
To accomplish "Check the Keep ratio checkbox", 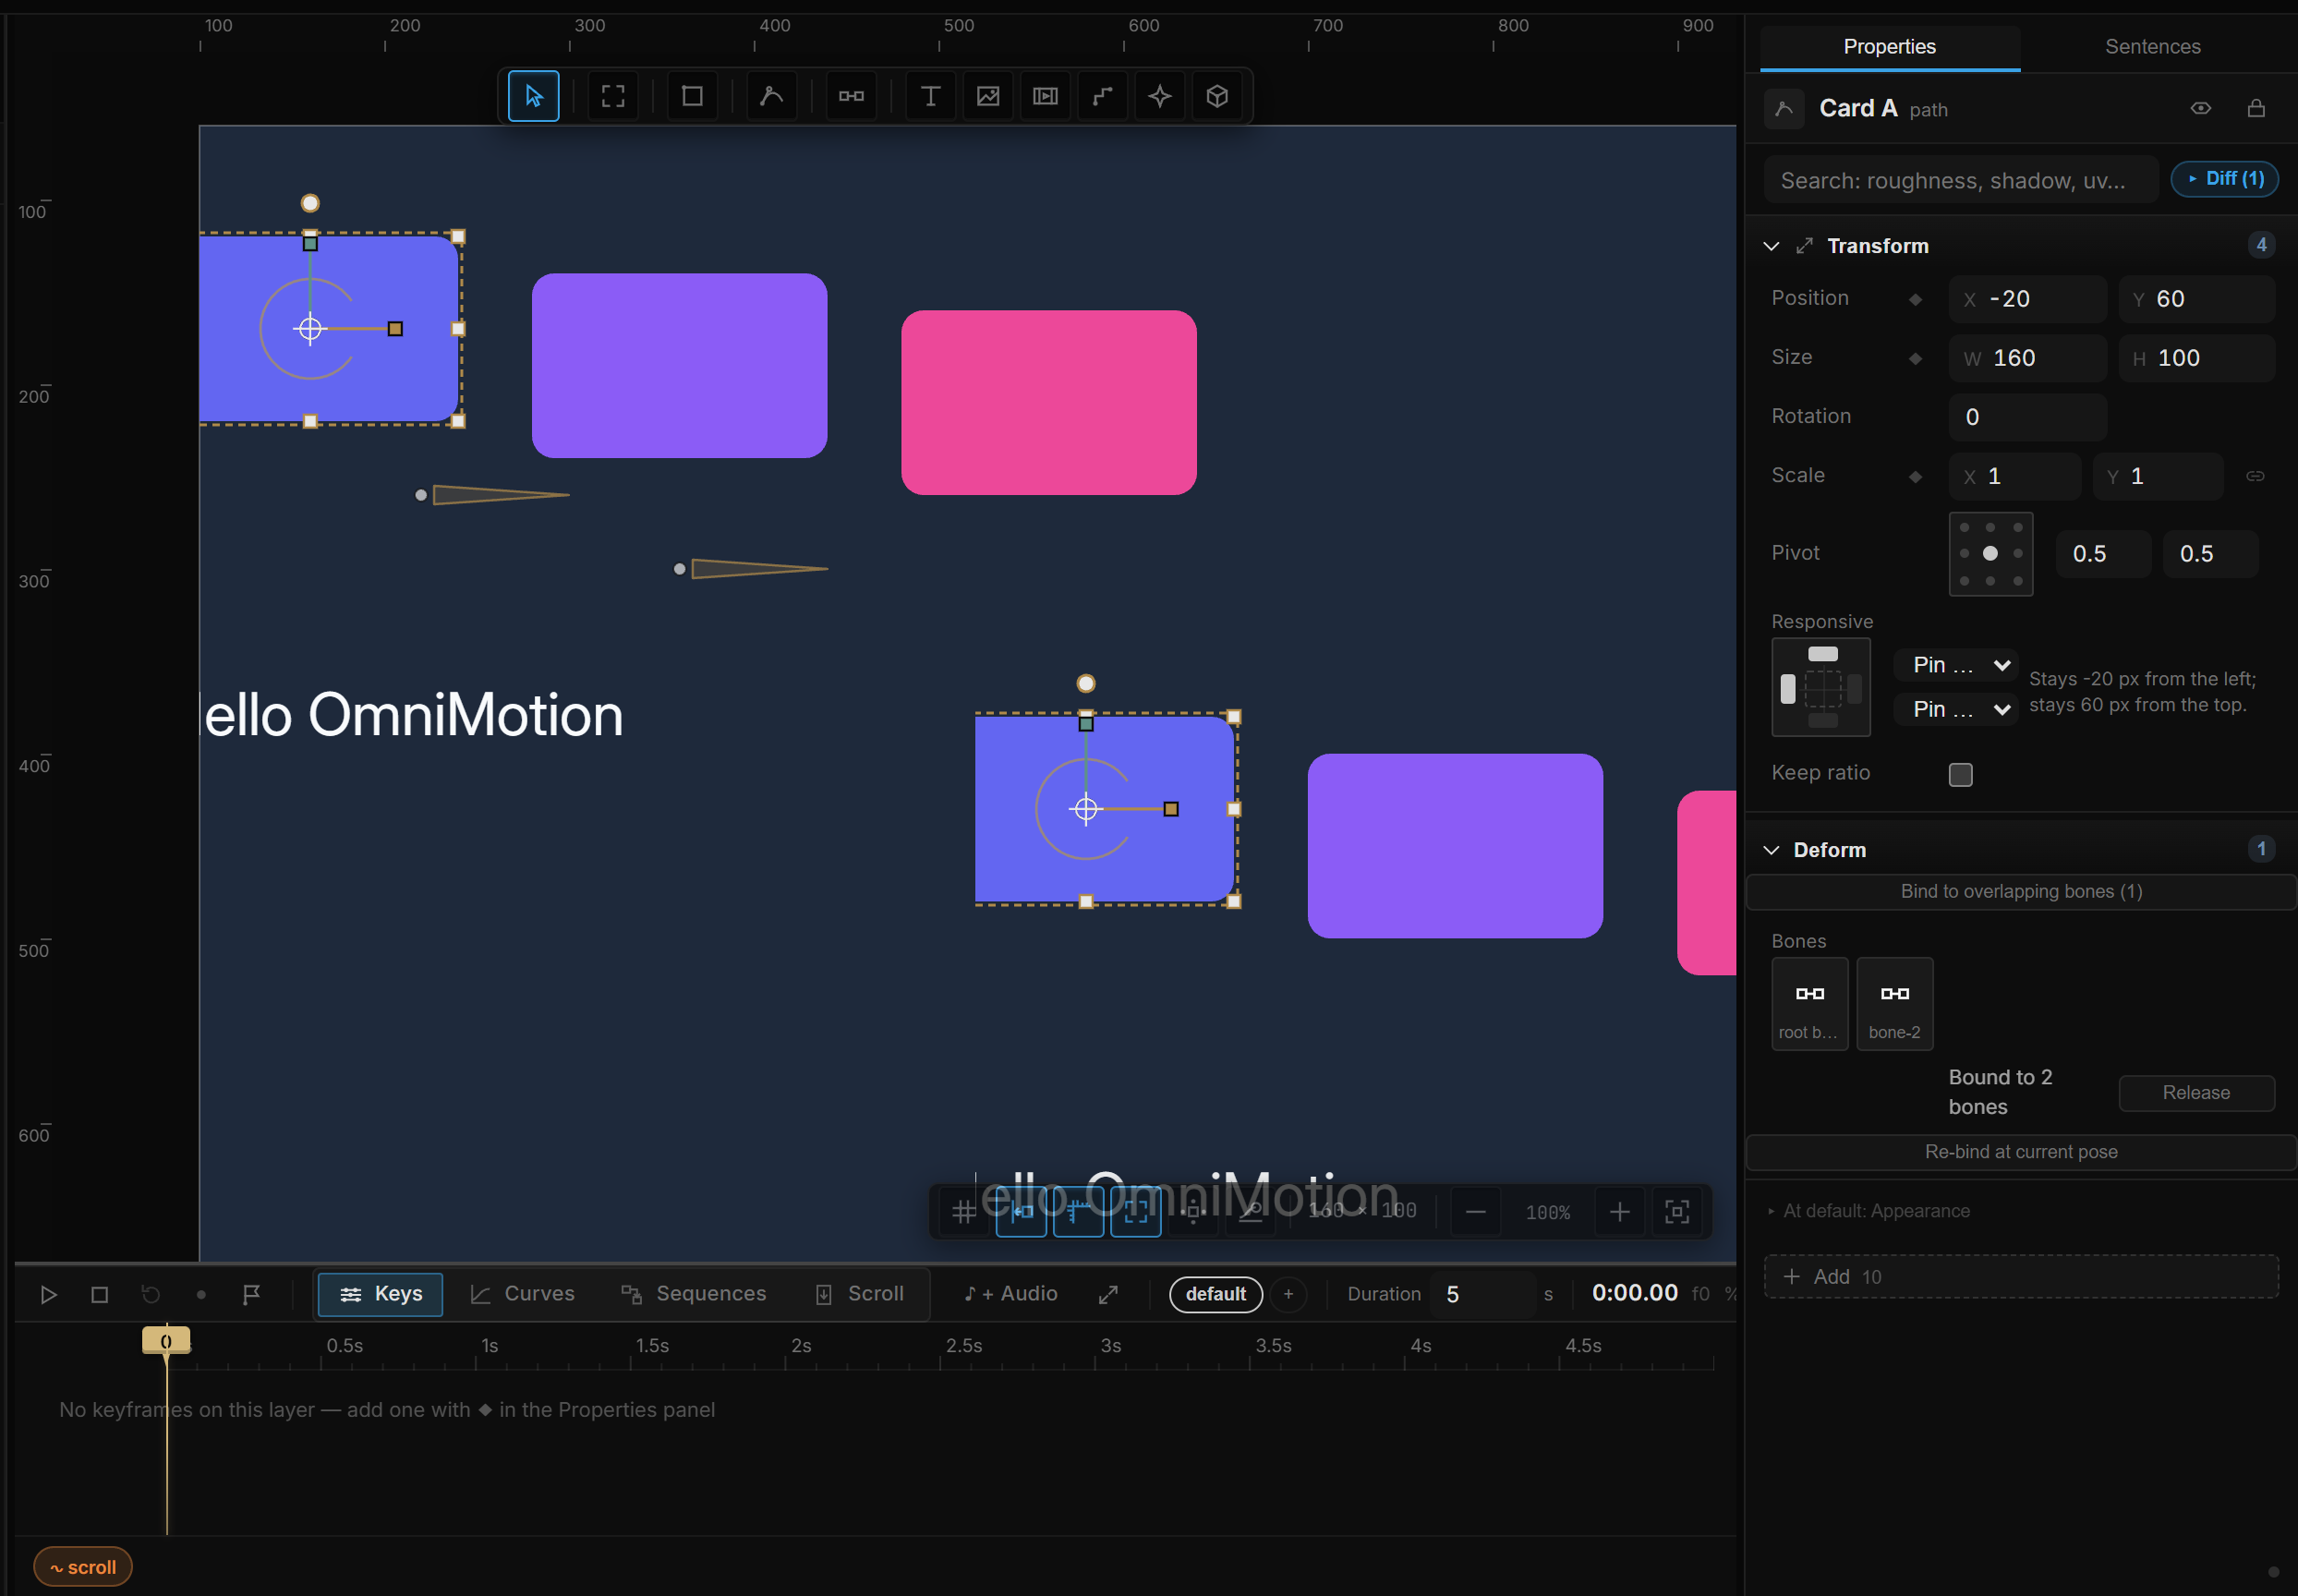I will [x=1960, y=775].
